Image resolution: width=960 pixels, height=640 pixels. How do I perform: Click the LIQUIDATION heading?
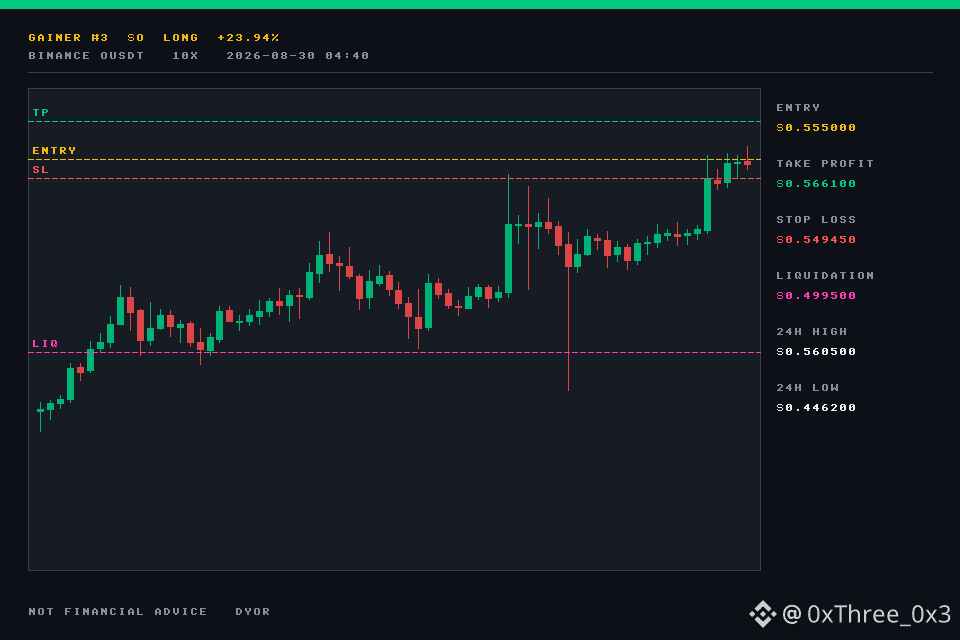point(825,276)
